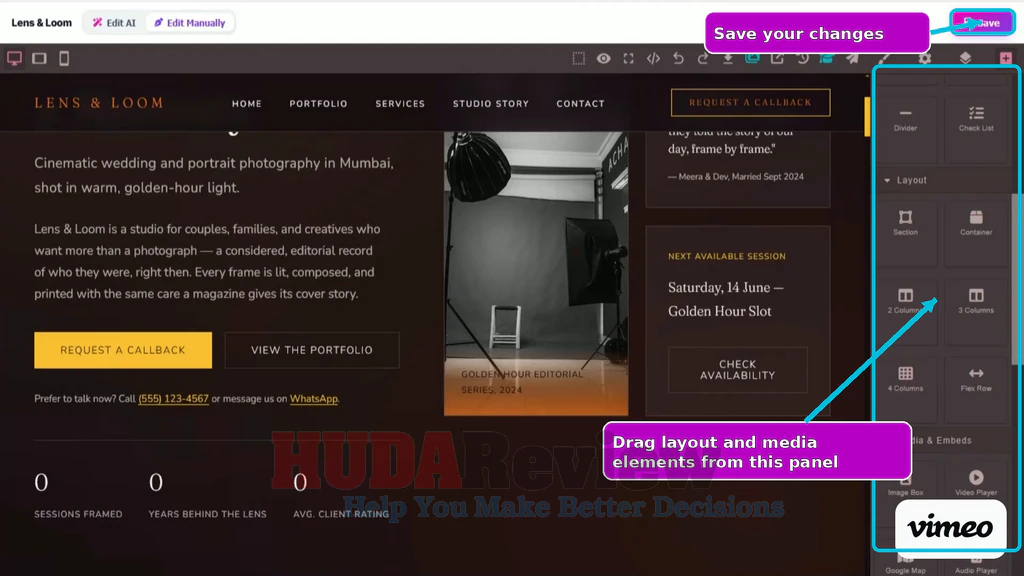Open the WhatsApp link
The height and width of the screenshot is (576, 1024).
point(314,398)
